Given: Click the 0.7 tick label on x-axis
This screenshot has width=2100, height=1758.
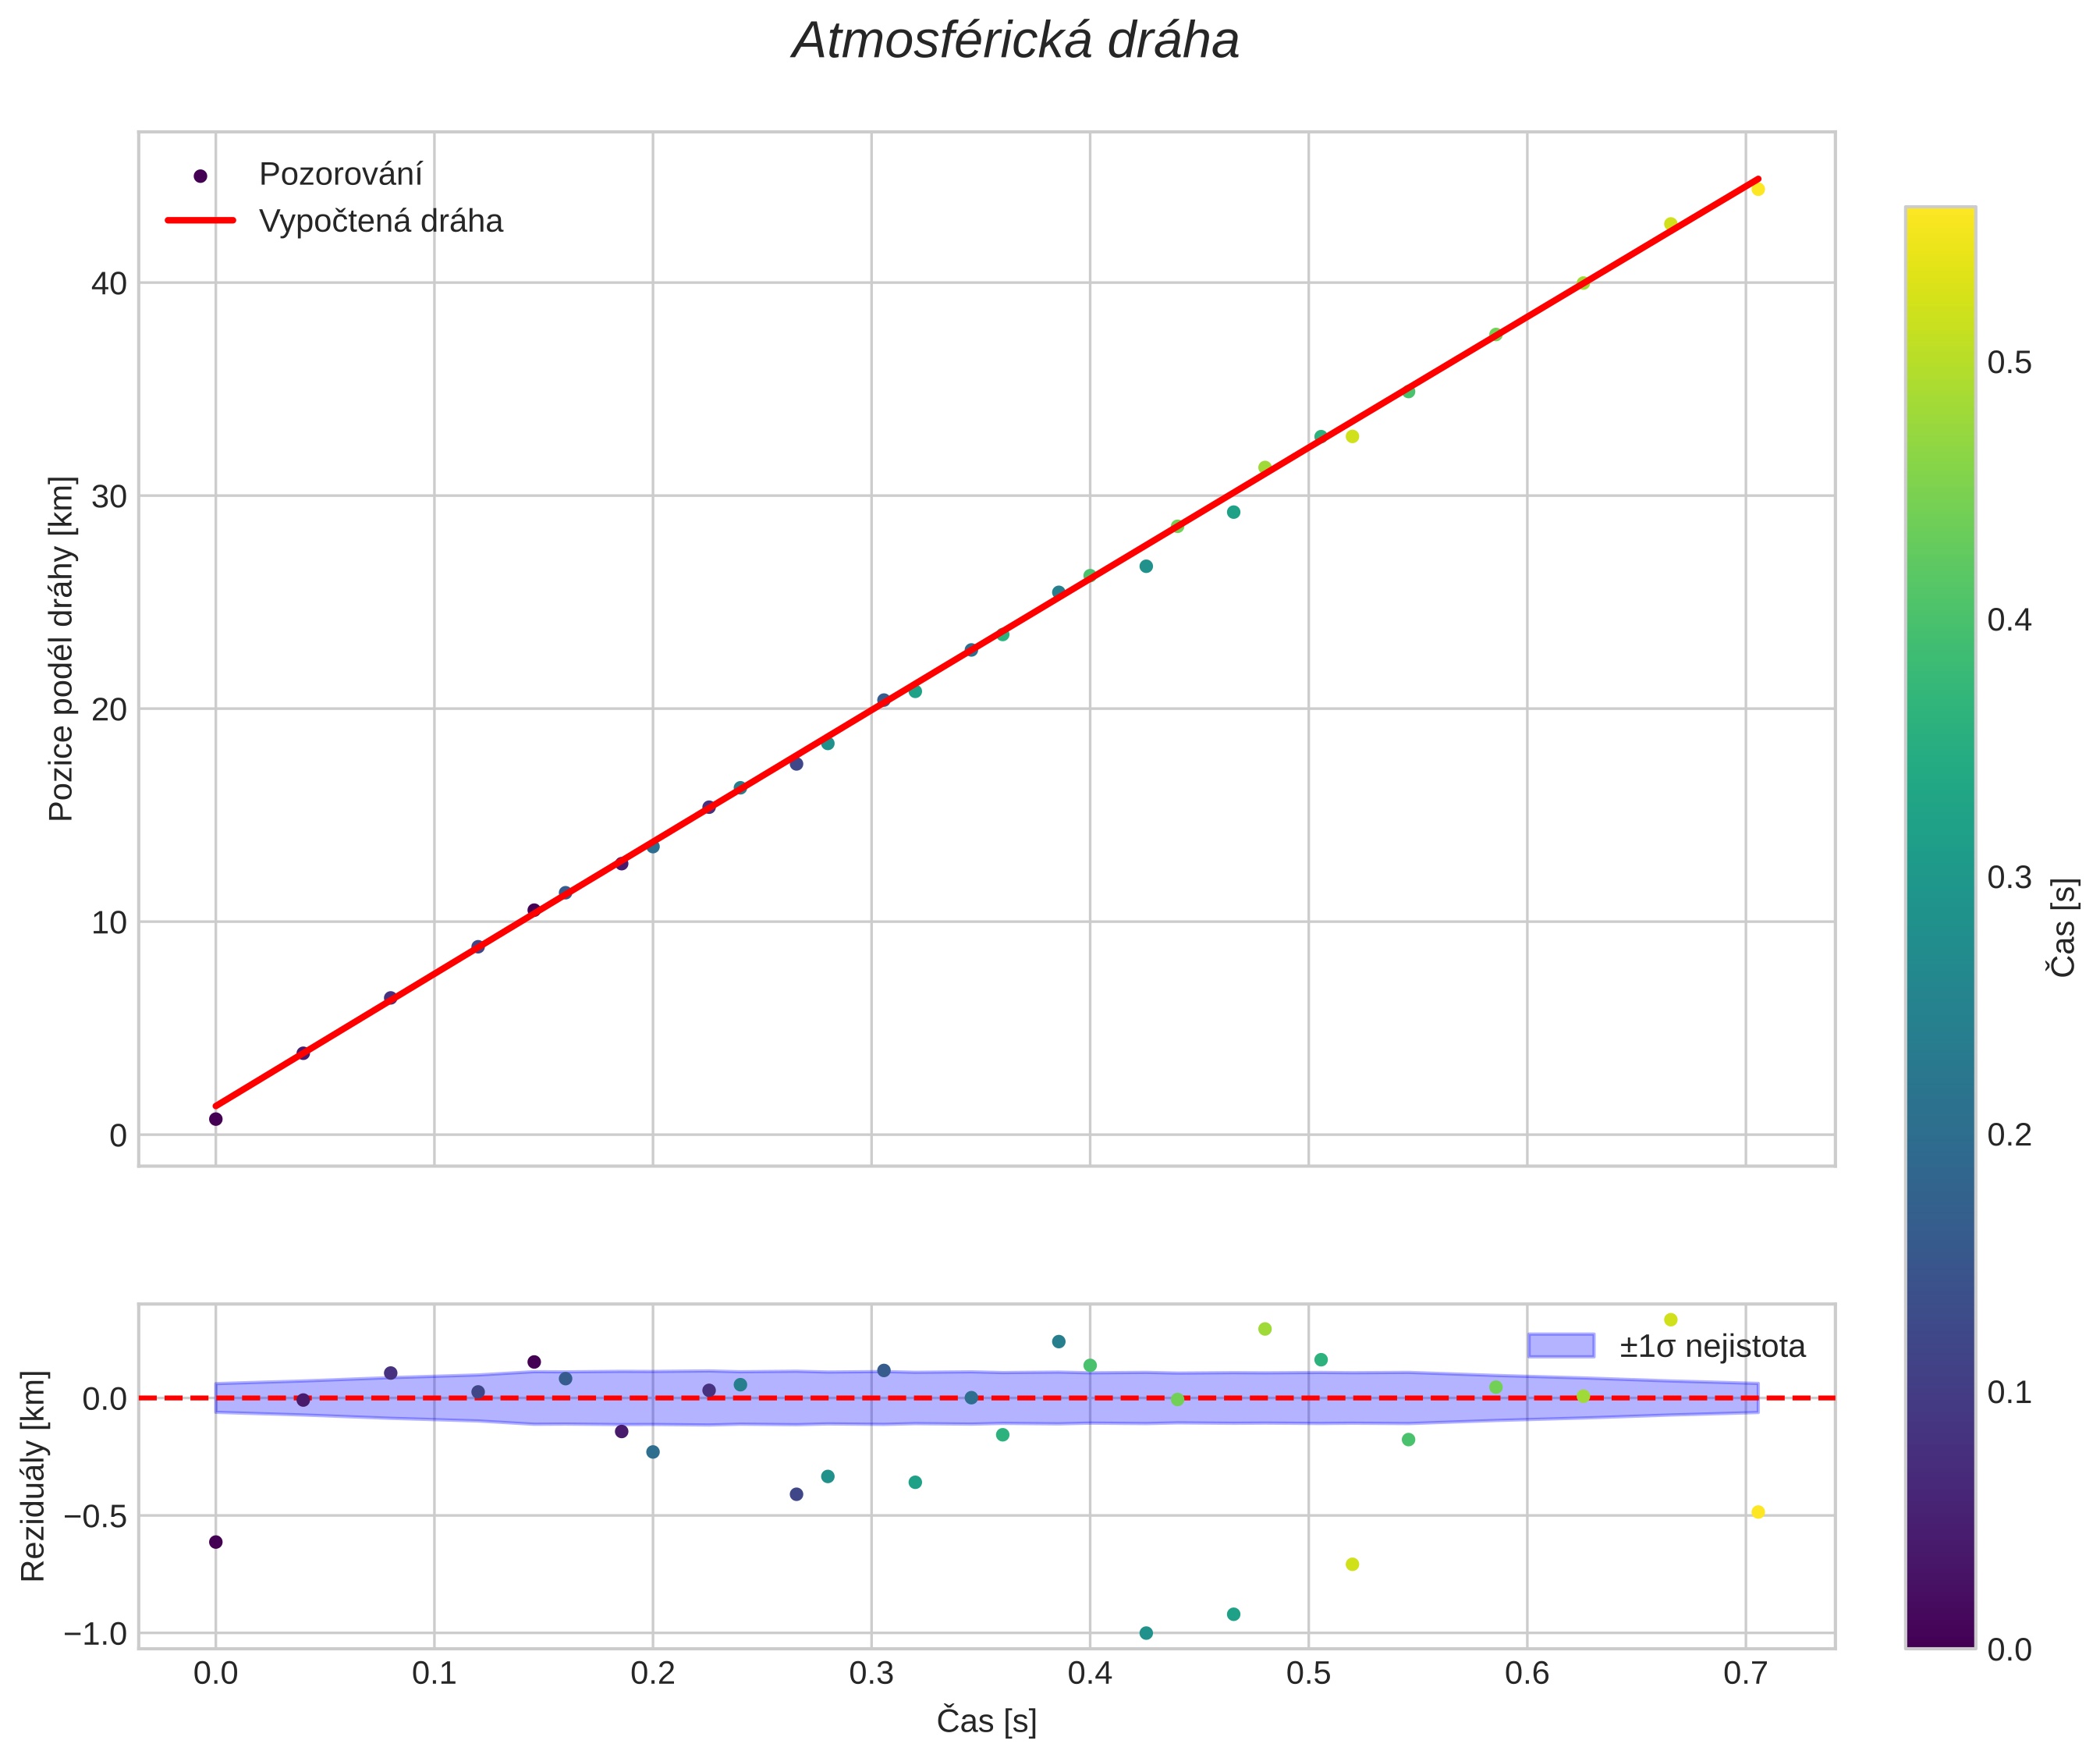Looking at the screenshot, I should tap(1745, 1674).
